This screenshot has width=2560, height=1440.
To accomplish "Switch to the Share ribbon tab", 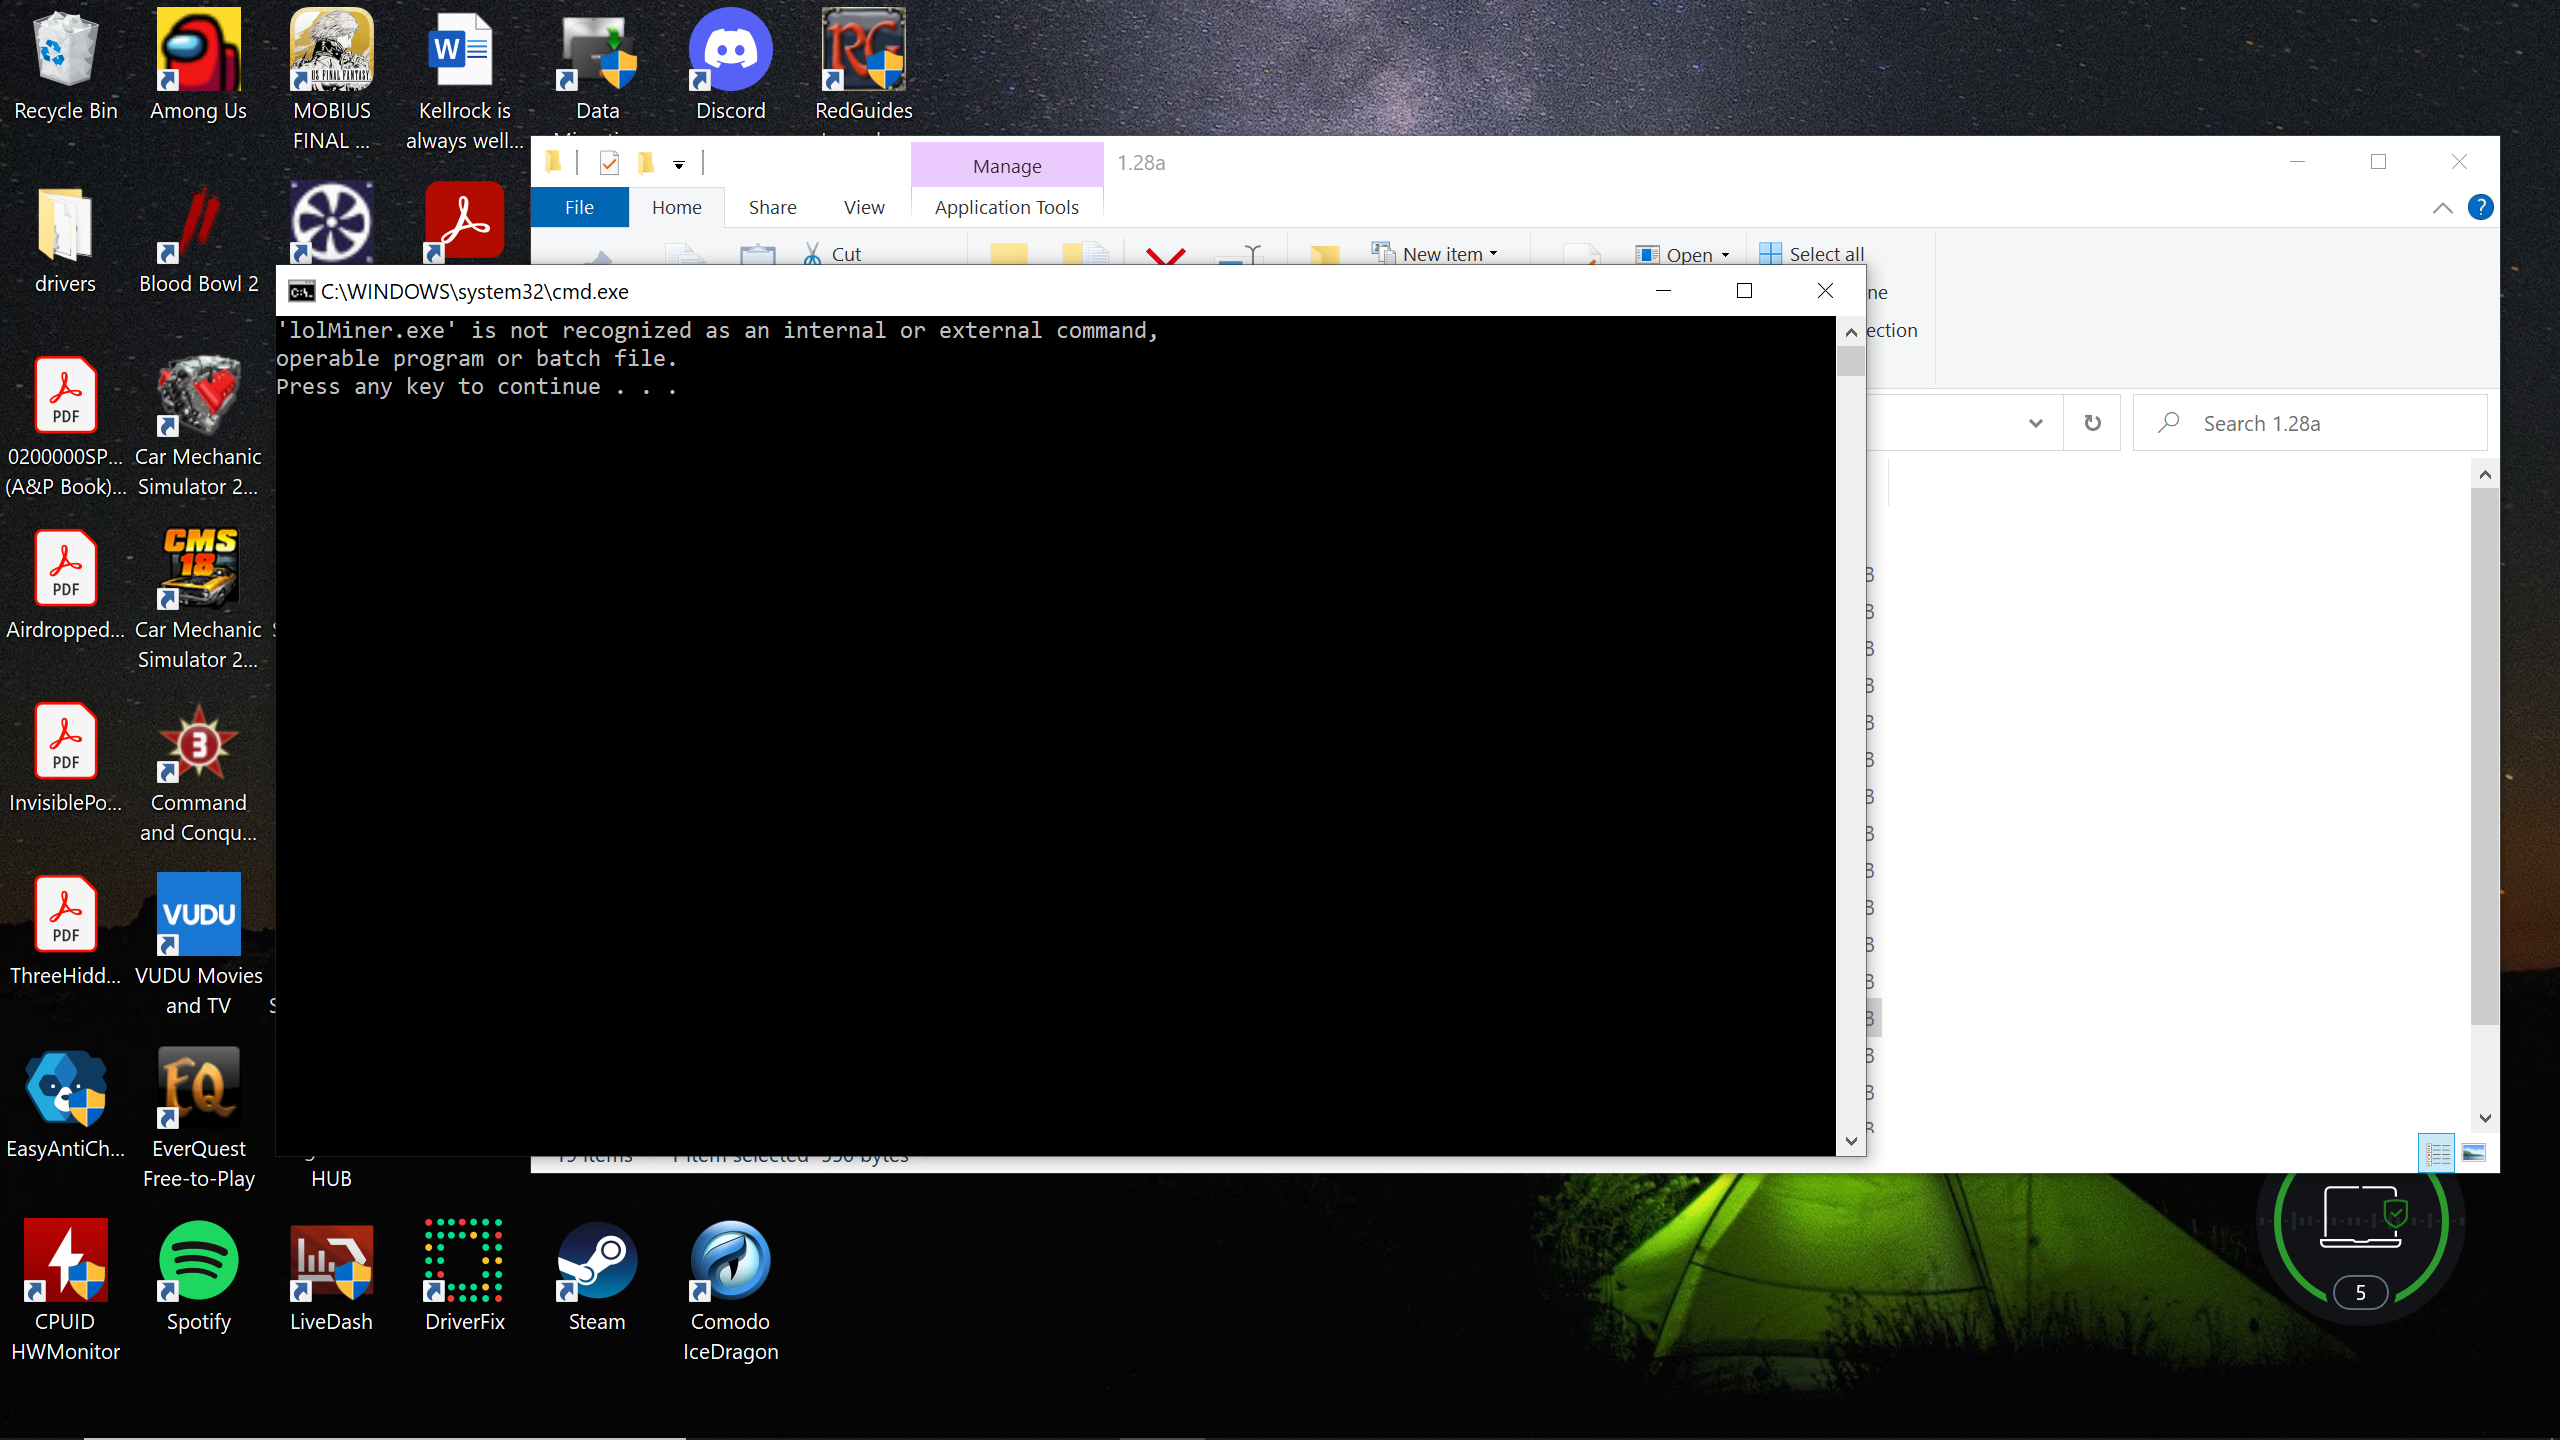I will (x=772, y=207).
